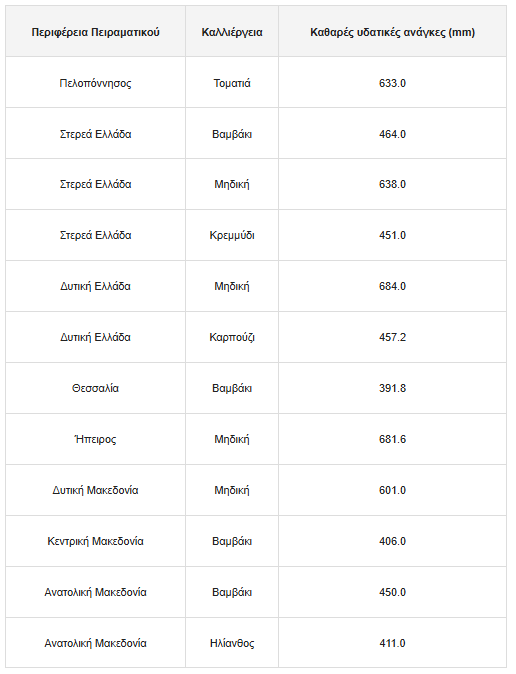Select the Ήπειρος region cell

[95, 439]
